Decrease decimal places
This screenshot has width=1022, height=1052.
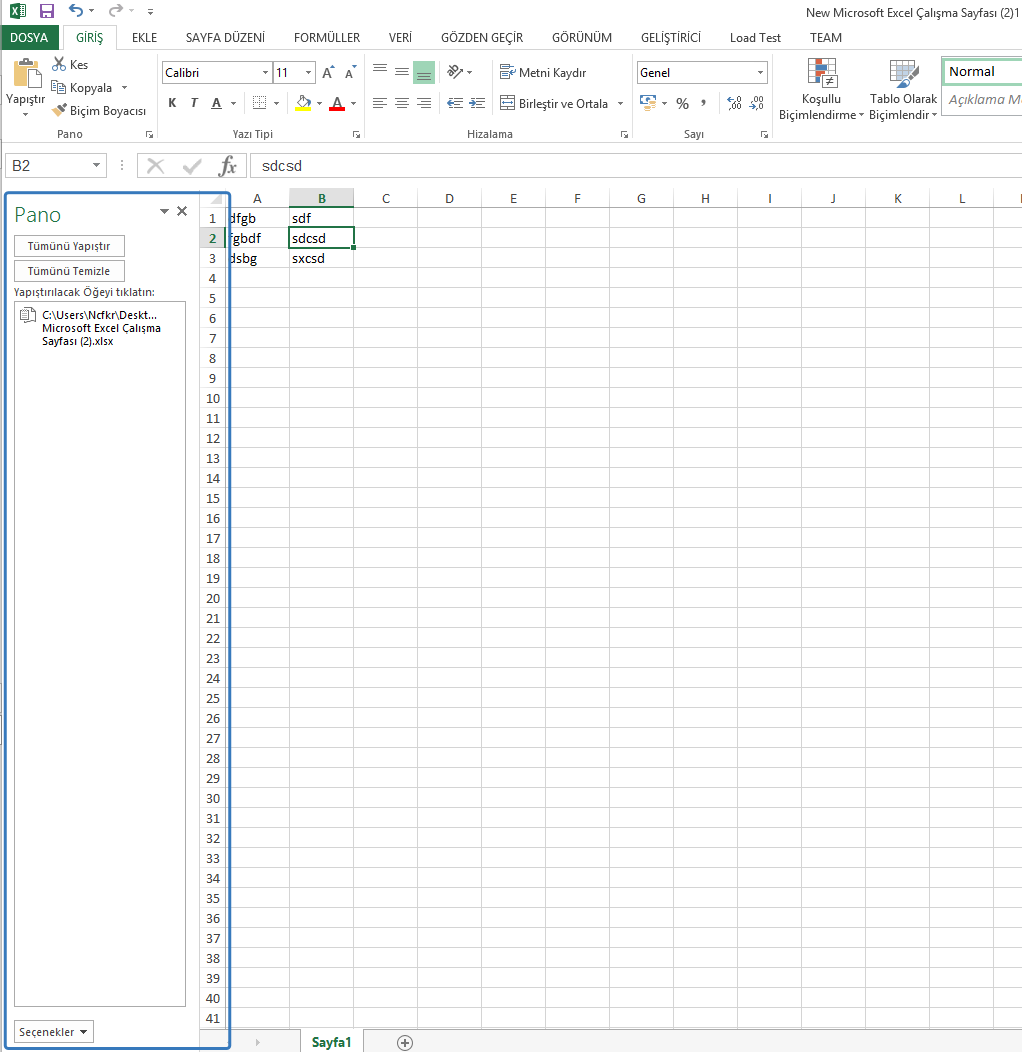pyautogui.click(x=757, y=103)
